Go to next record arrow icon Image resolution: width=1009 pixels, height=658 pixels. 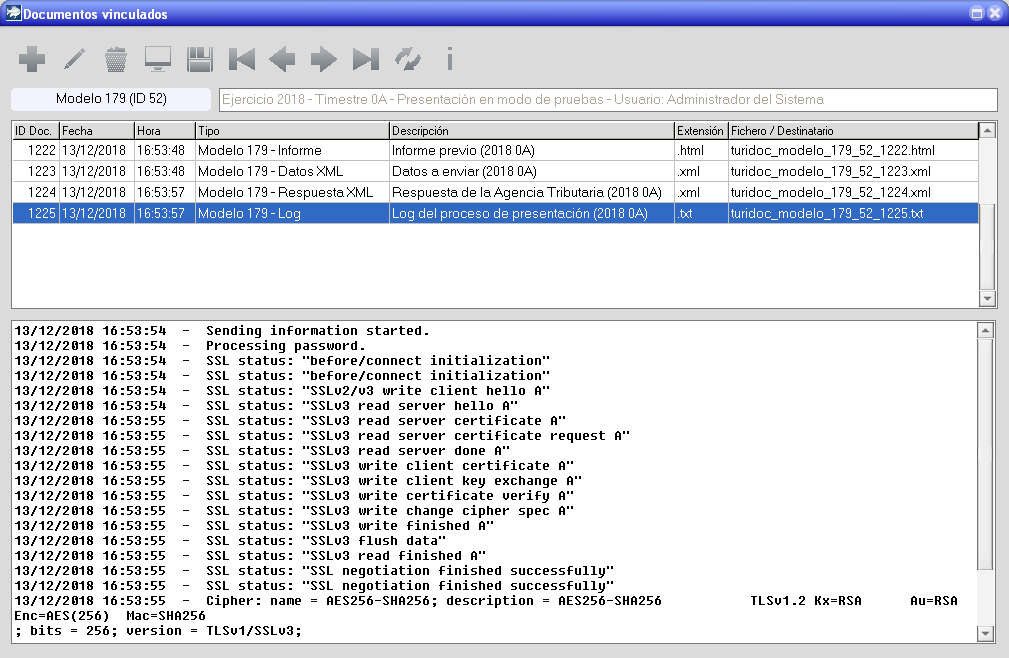click(324, 60)
